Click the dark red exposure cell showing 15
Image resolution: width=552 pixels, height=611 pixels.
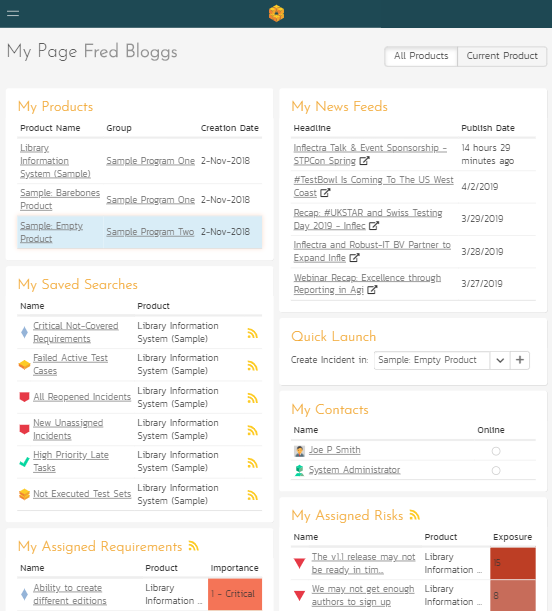tap(513, 563)
